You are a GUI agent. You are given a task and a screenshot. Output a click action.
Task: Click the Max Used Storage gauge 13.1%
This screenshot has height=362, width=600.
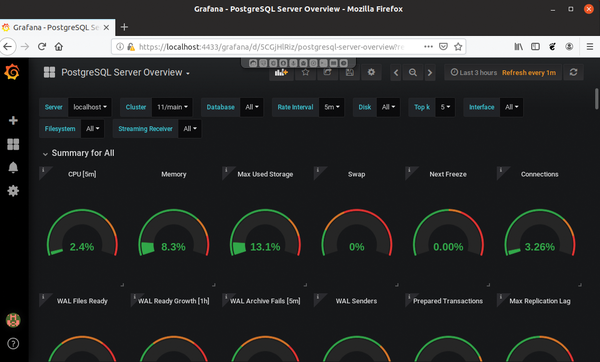(x=265, y=234)
